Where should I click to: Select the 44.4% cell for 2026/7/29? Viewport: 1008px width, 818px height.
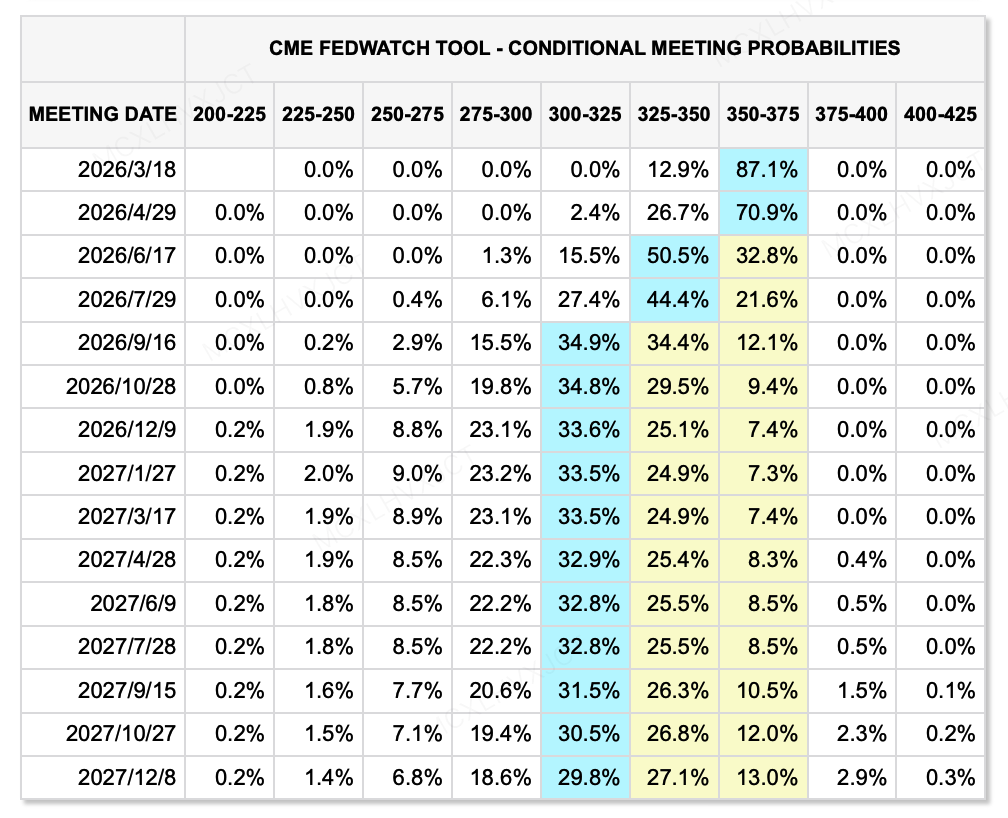coord(674,300)
